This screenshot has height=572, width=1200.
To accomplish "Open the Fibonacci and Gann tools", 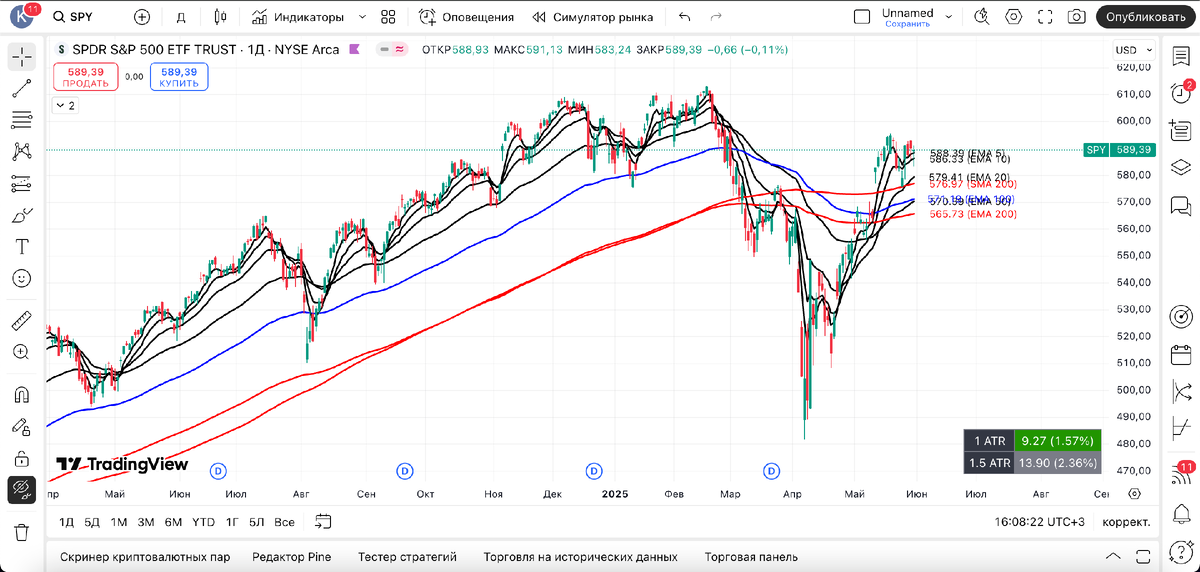I will click(21, 120).
